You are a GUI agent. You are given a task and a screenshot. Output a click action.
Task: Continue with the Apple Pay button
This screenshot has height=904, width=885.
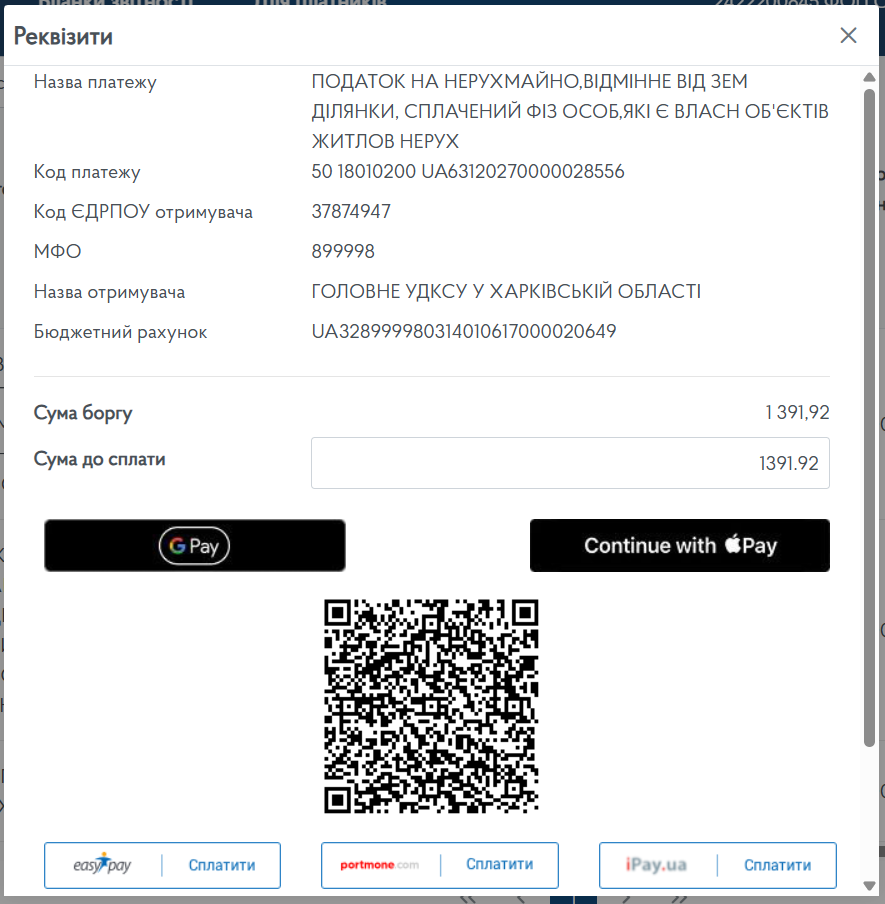point(680,545)
